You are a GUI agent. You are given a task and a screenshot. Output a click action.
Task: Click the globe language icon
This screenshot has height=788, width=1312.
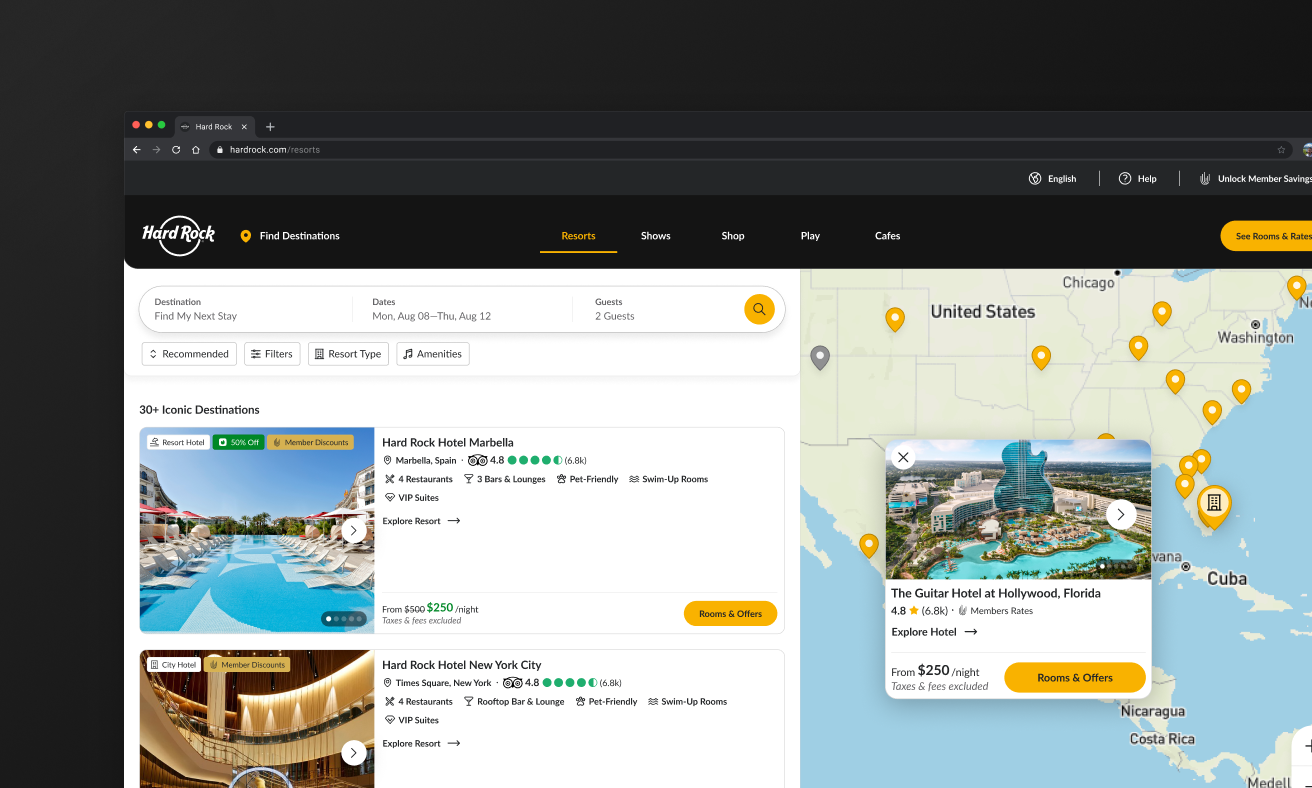[x=1035, y=179]
